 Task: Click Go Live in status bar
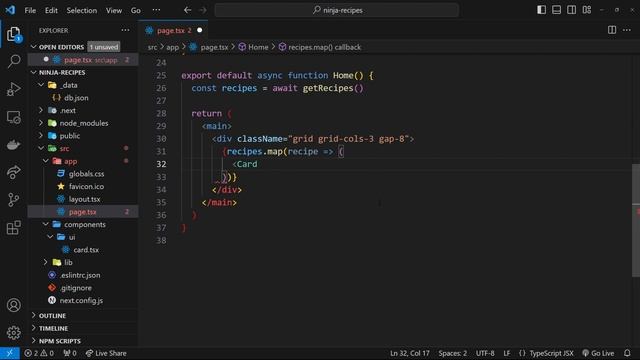(x=598, y=353)
